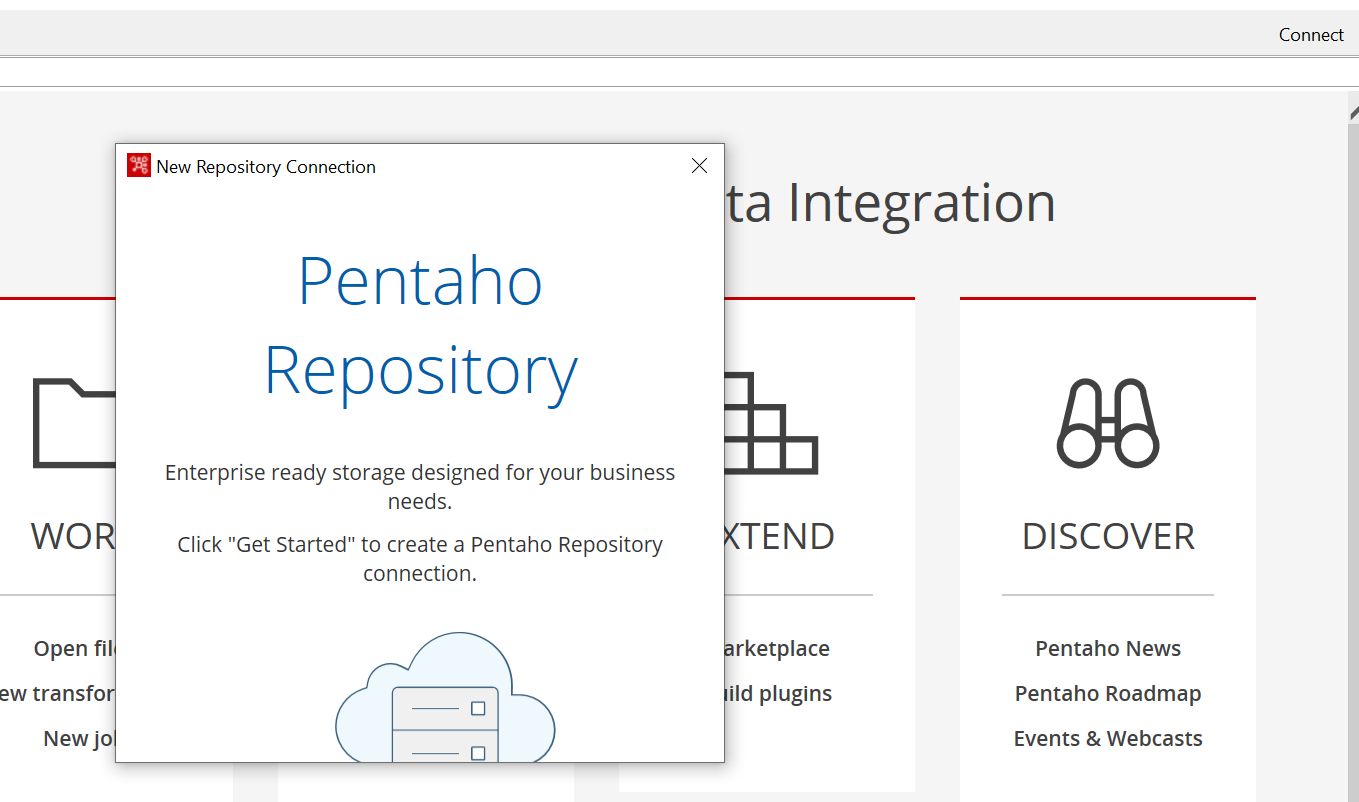
Task: Click the building blocks icon above EXTEND
Action: pyautogui.click(x=772, y=423)
